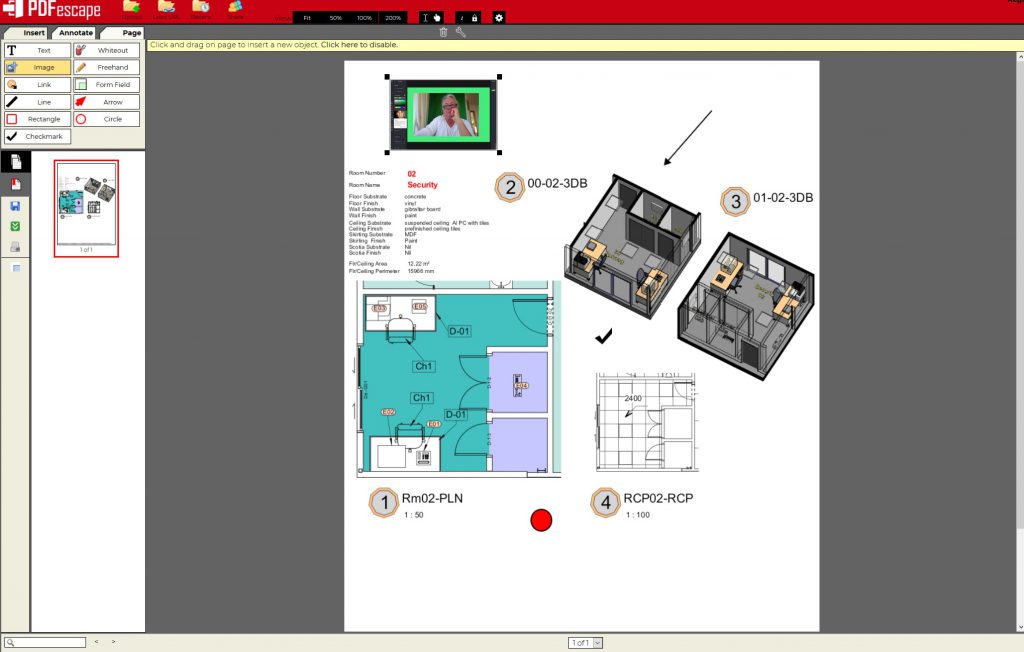The image size is (1024, 652).
Task: Switch to the Annotate tab
Action: tap(76, 33)
